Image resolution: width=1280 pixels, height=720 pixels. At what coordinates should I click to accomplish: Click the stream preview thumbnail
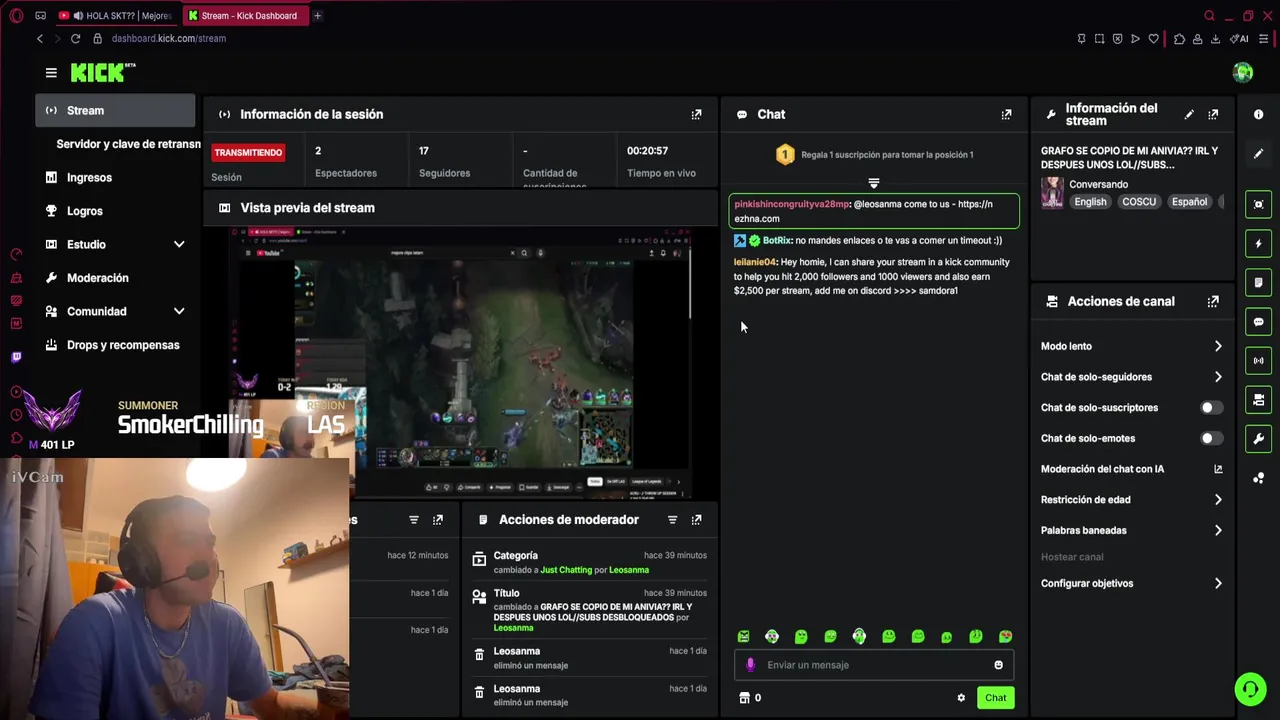coord(459,363)
